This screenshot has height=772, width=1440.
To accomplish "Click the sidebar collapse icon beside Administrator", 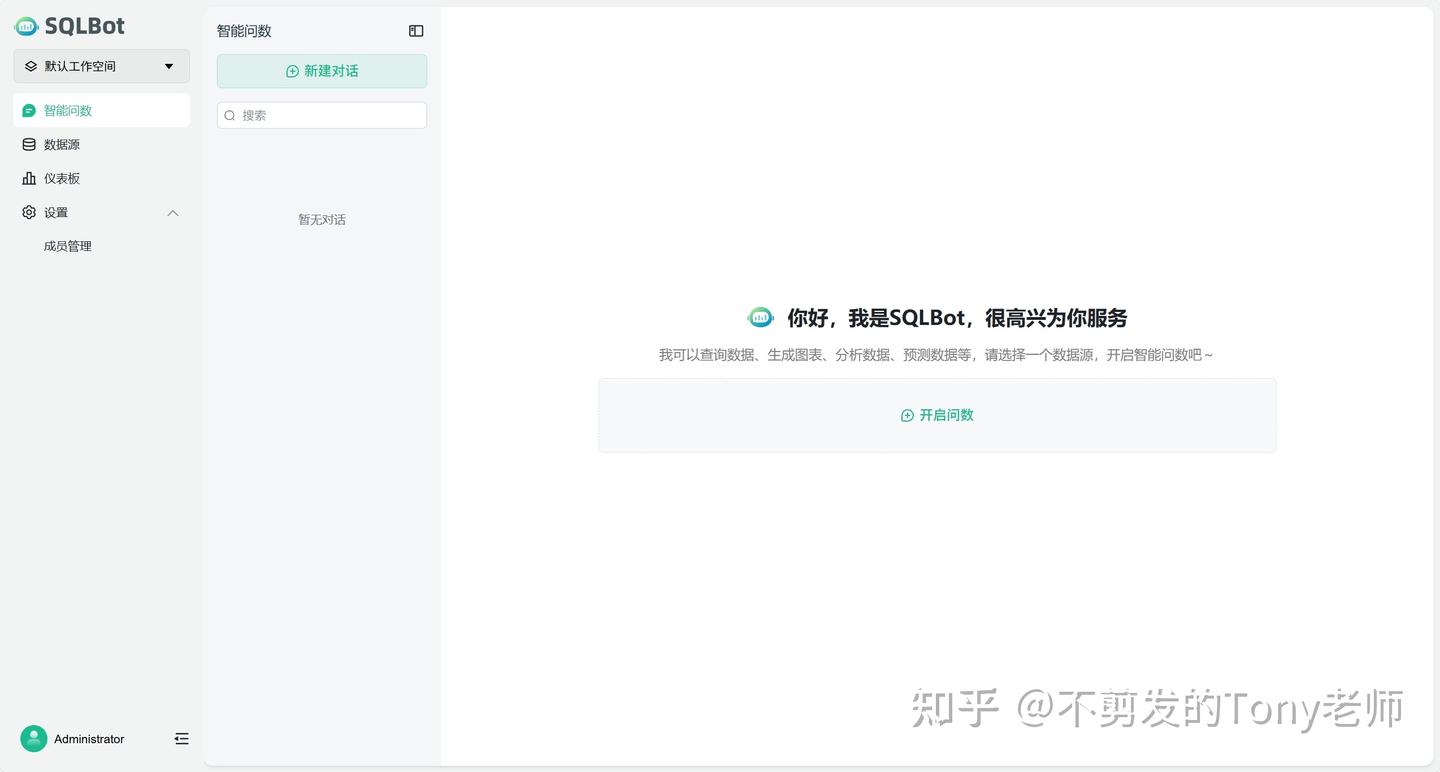I will coord(181,738).
